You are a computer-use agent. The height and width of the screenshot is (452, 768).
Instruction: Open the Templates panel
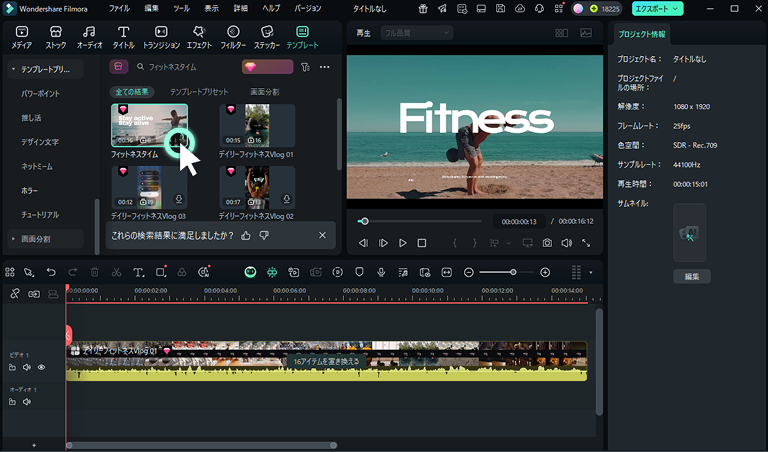(302, 37)
